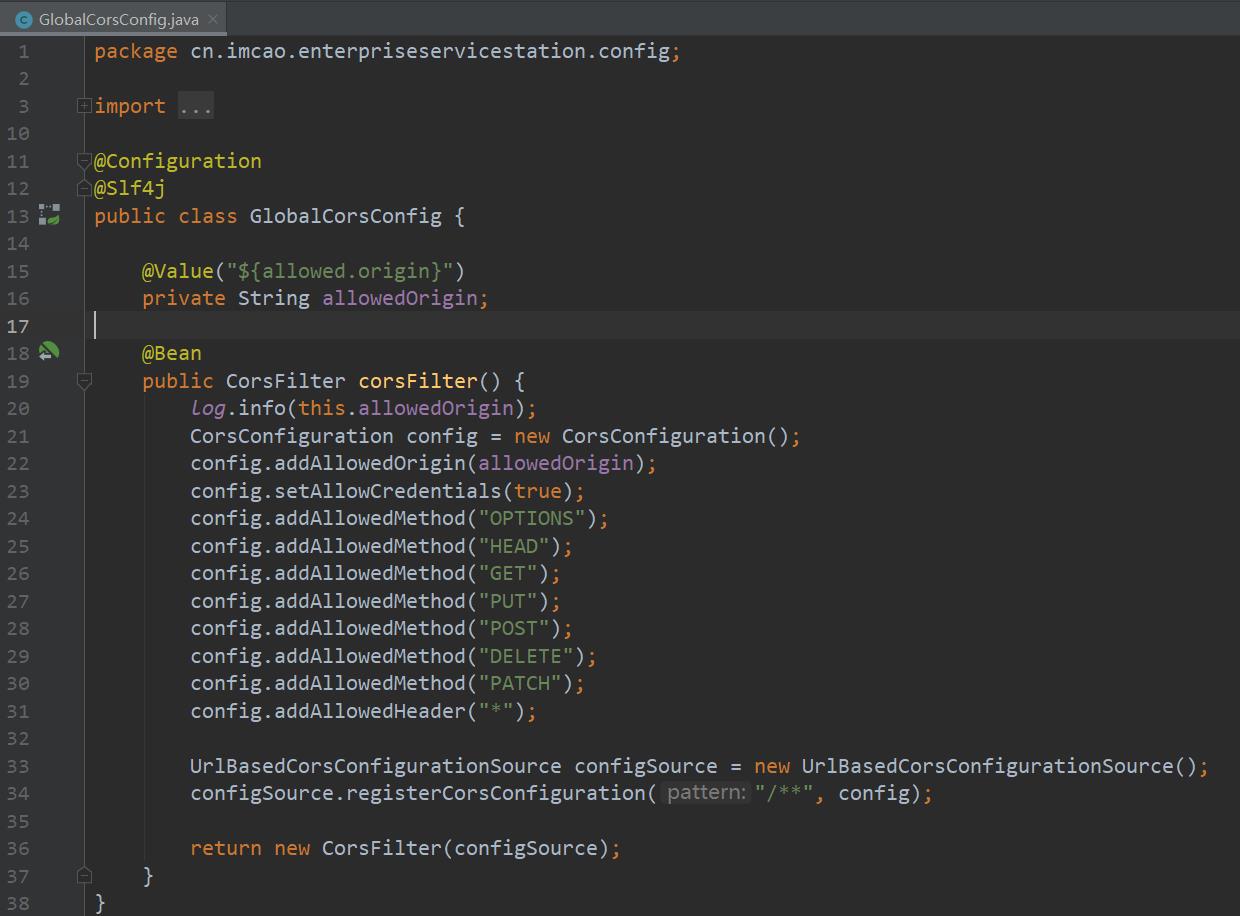Collapse the fold marker beside @Configuration
The height and width of the screenshot is (916, 1240).
coord(84,161)
